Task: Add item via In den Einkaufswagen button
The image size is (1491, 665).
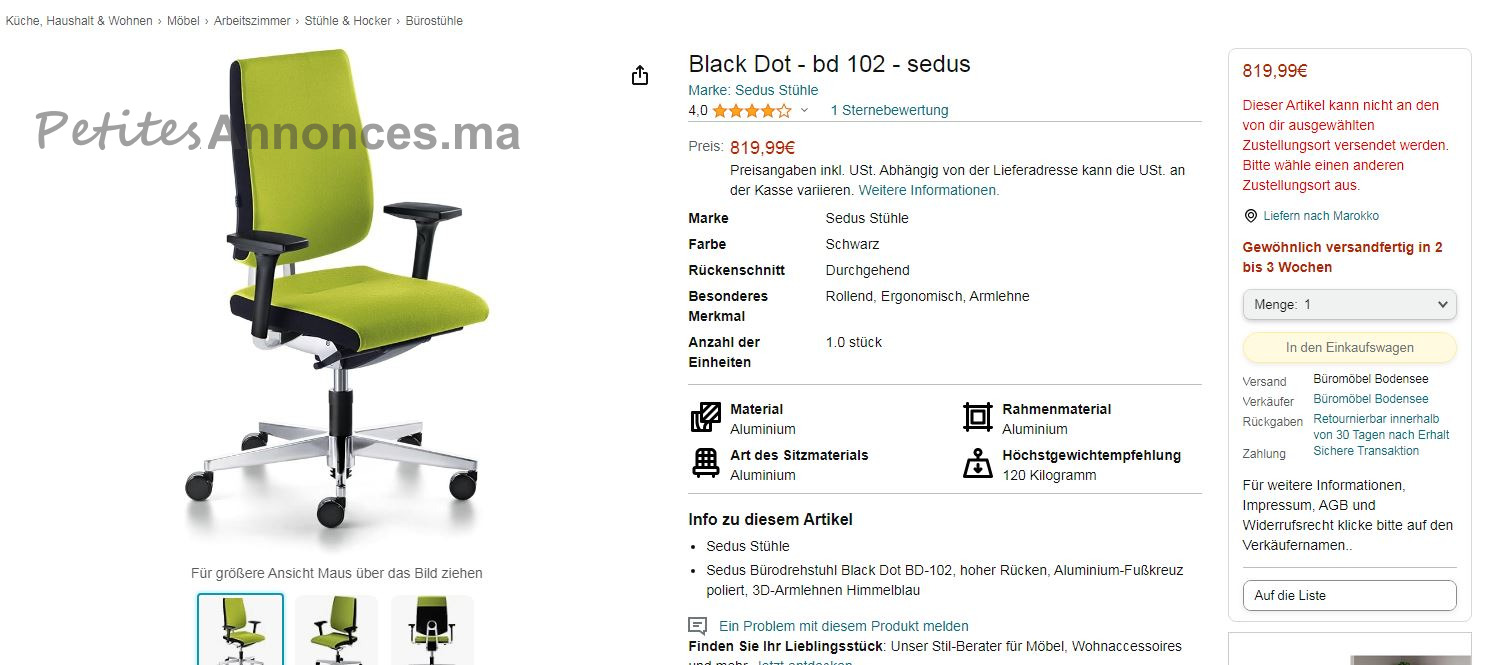Action: (x=1349, y=348)
